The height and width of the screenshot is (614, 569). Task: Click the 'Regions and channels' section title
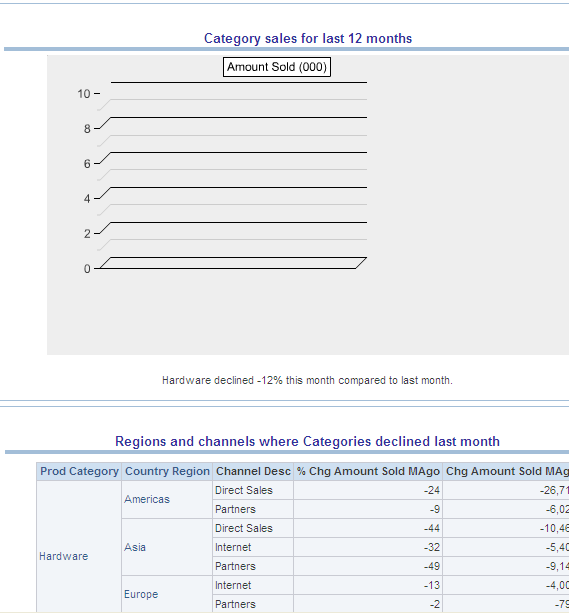coord(307,441)
